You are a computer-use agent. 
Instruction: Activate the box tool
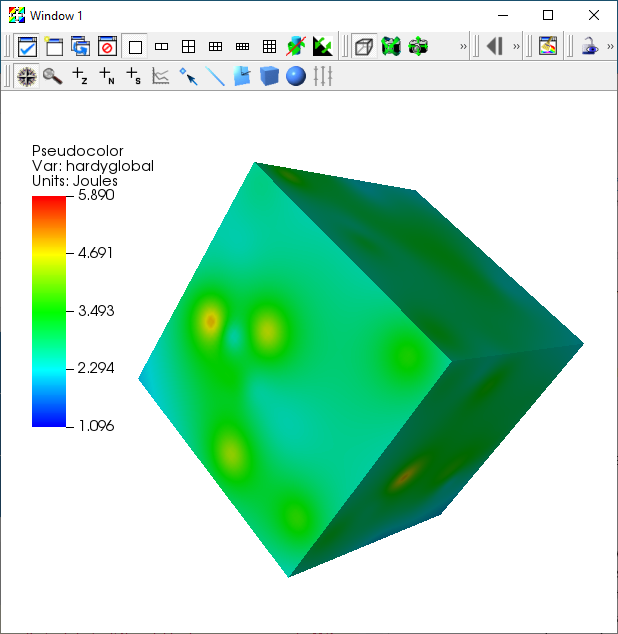[269, 76]
